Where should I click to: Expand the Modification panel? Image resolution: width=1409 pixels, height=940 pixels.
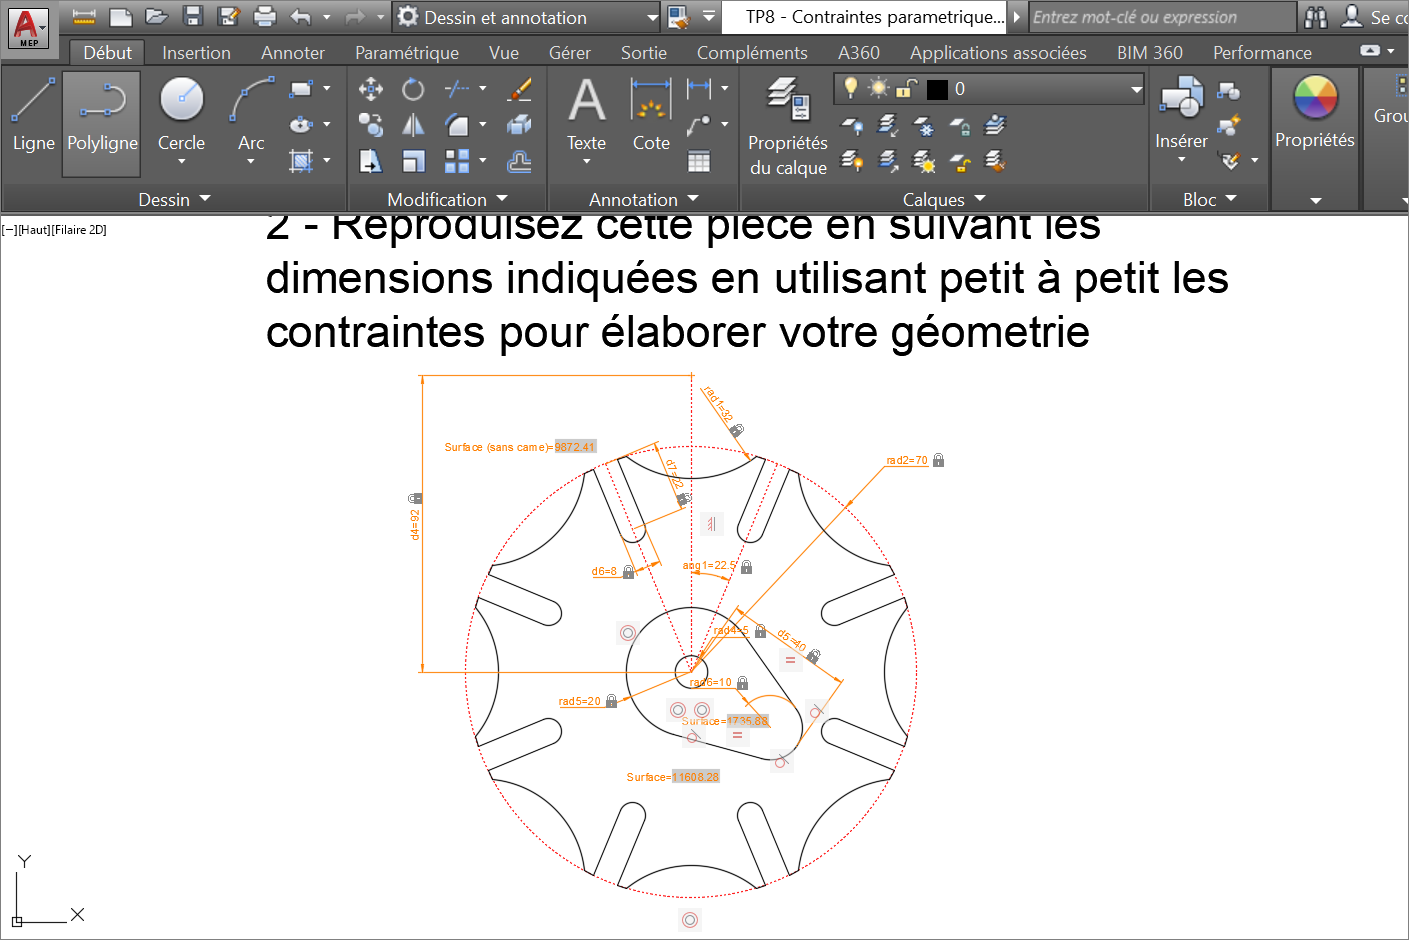pos(447,199)
